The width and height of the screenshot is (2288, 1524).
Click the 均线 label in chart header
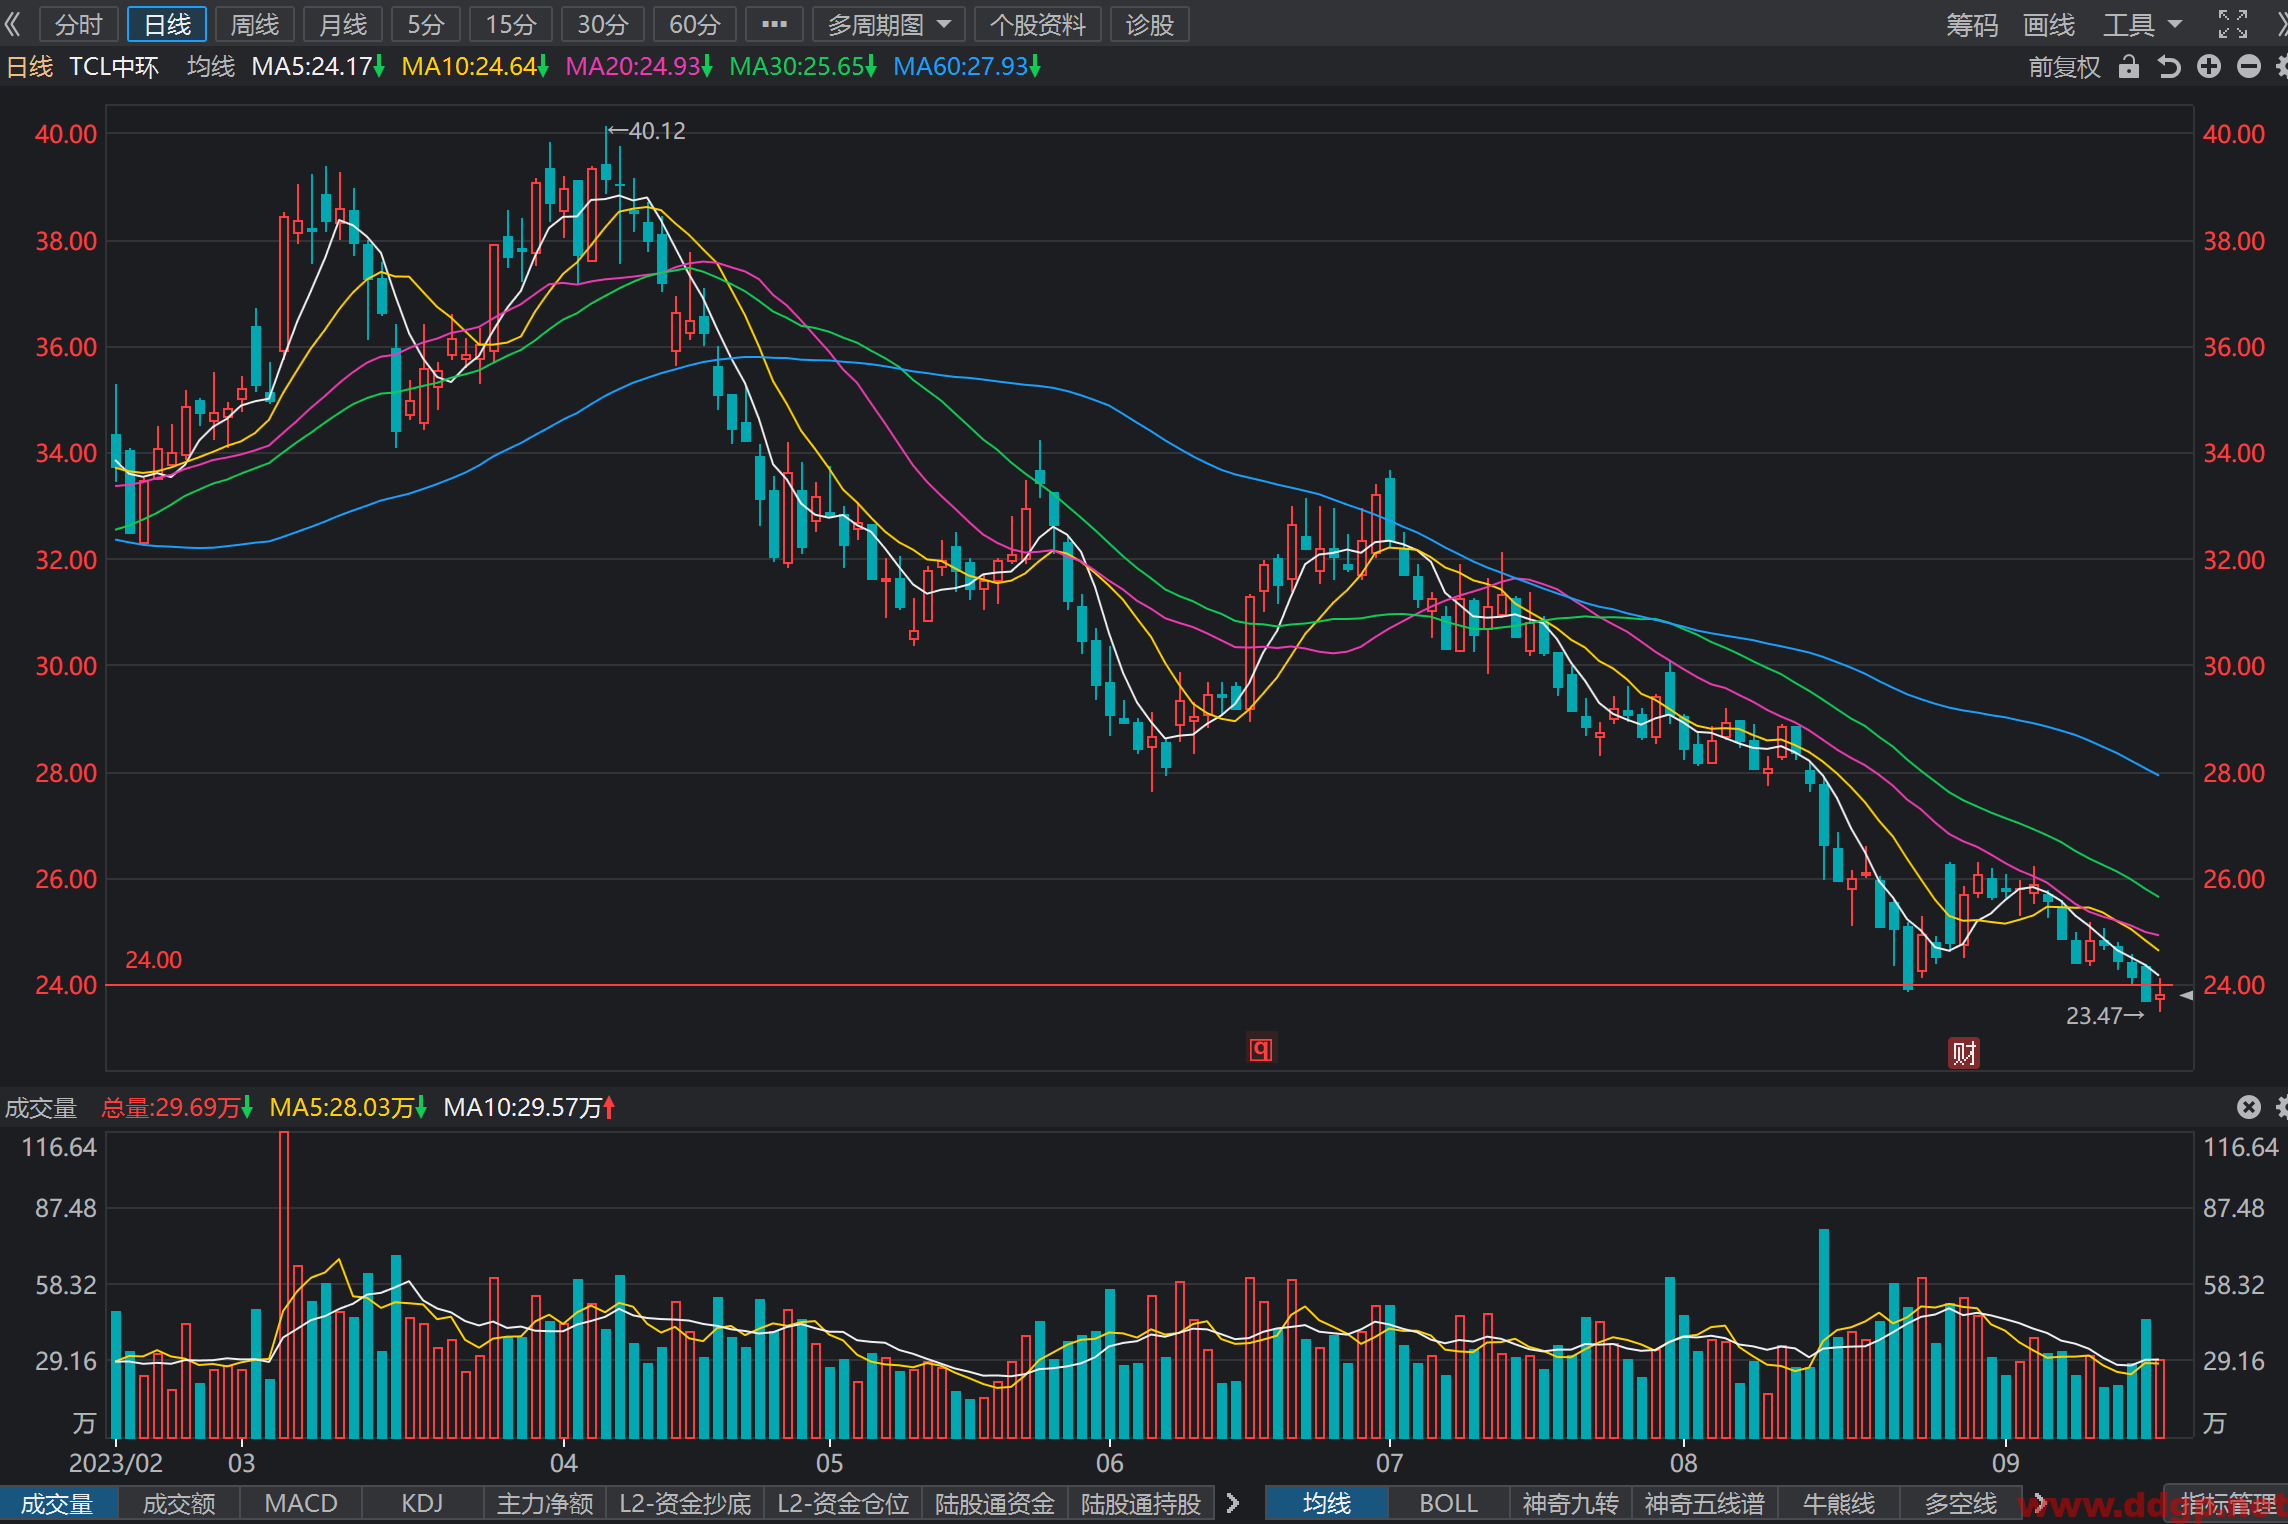[x=211, y=67]
